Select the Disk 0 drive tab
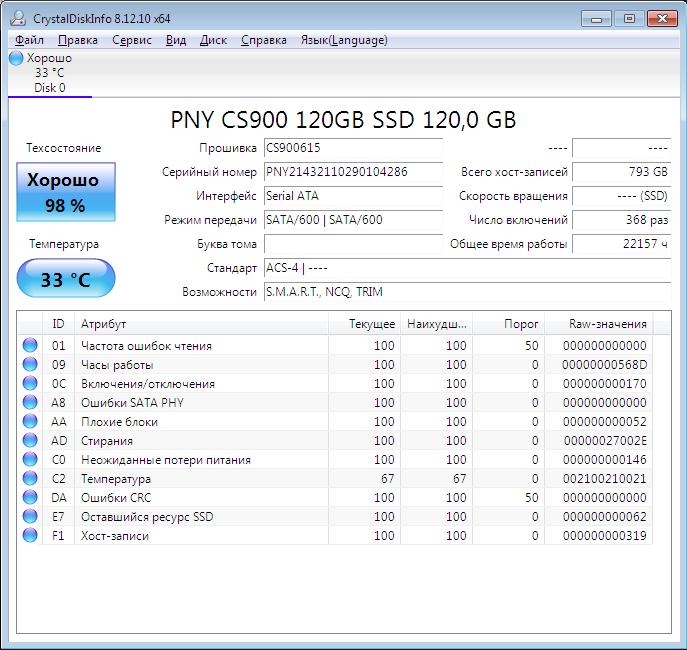The image size is (687, 650). (x=50, y=73)
